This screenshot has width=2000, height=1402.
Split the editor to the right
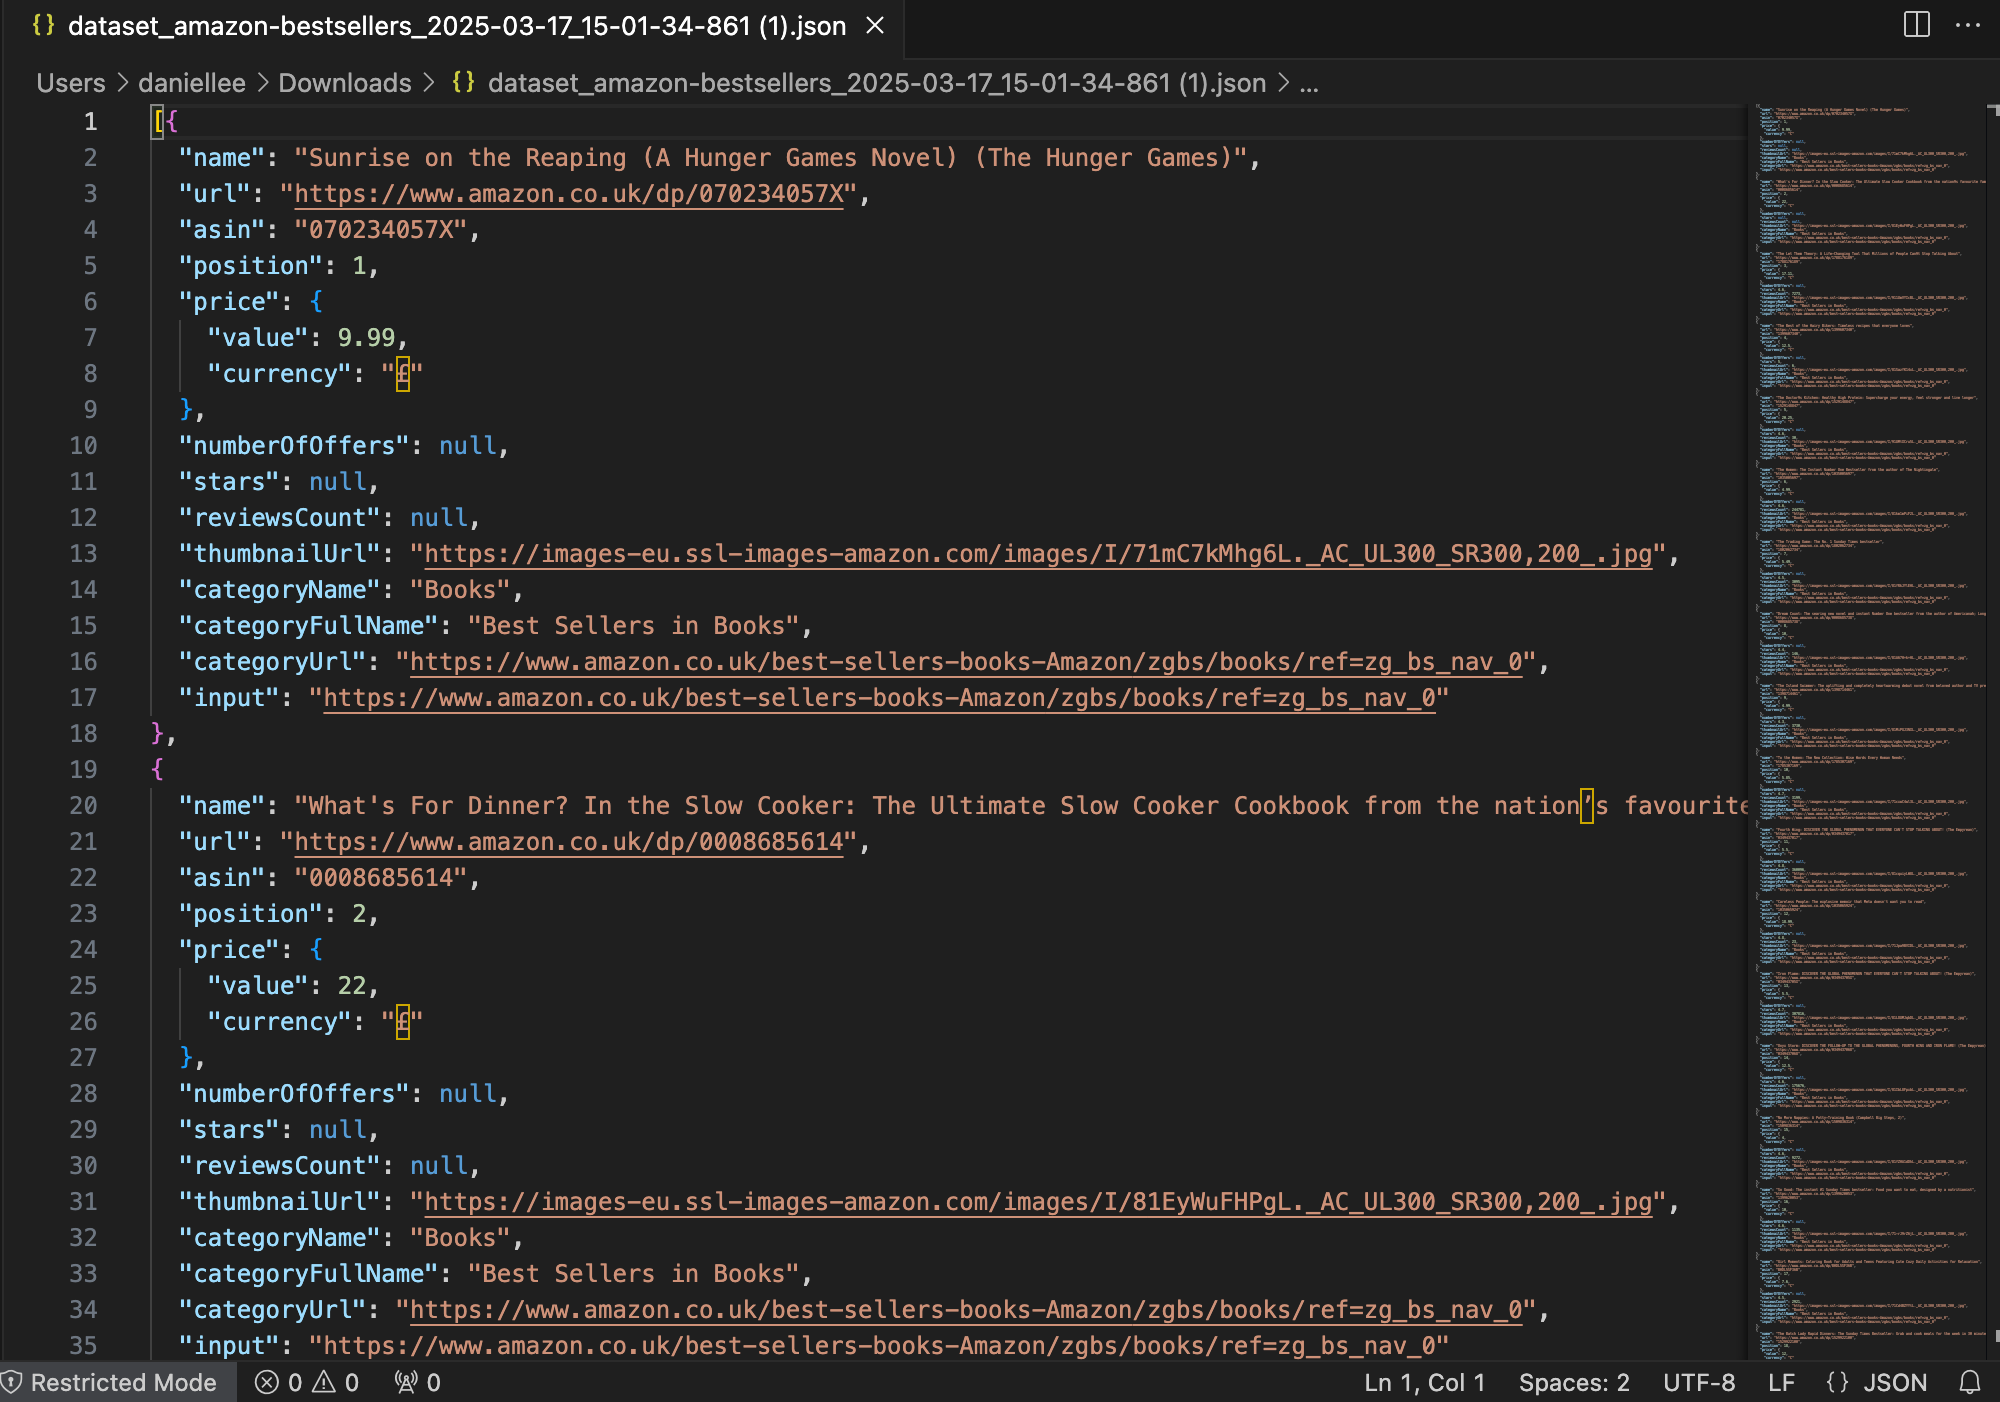(1915, 26)
